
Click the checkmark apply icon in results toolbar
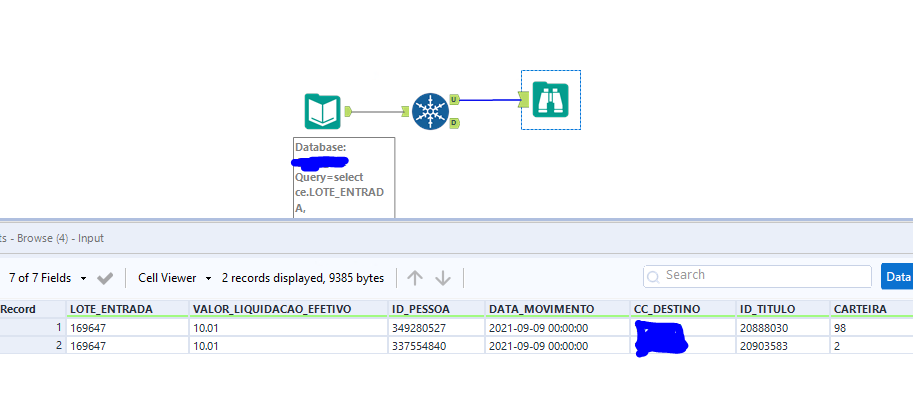coord(105,278)
